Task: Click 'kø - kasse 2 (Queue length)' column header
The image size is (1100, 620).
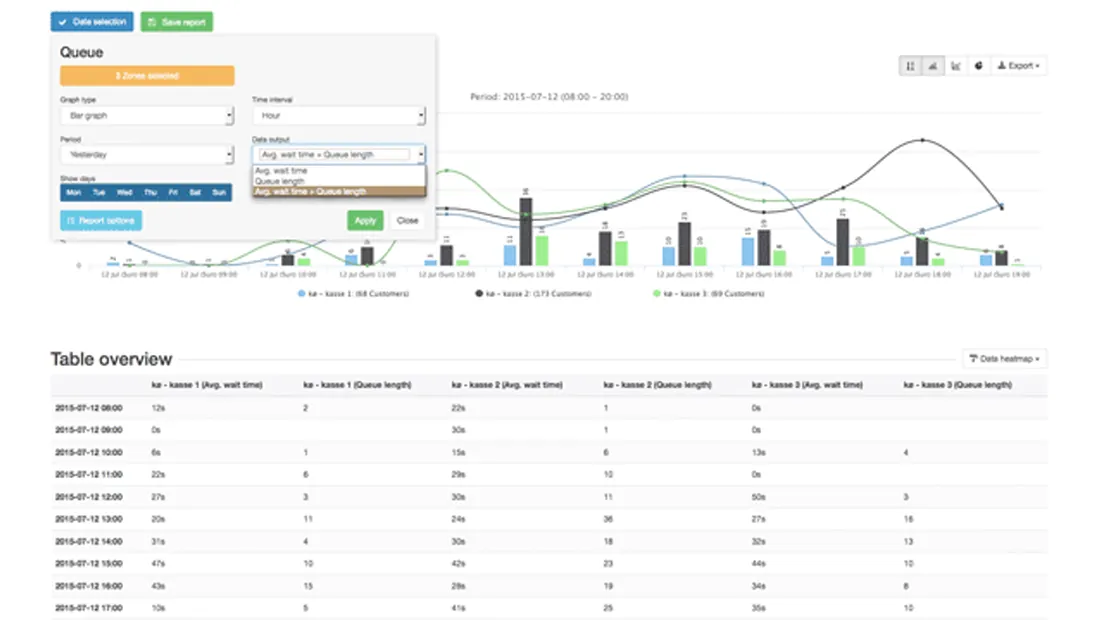Action: pos(657,385)
